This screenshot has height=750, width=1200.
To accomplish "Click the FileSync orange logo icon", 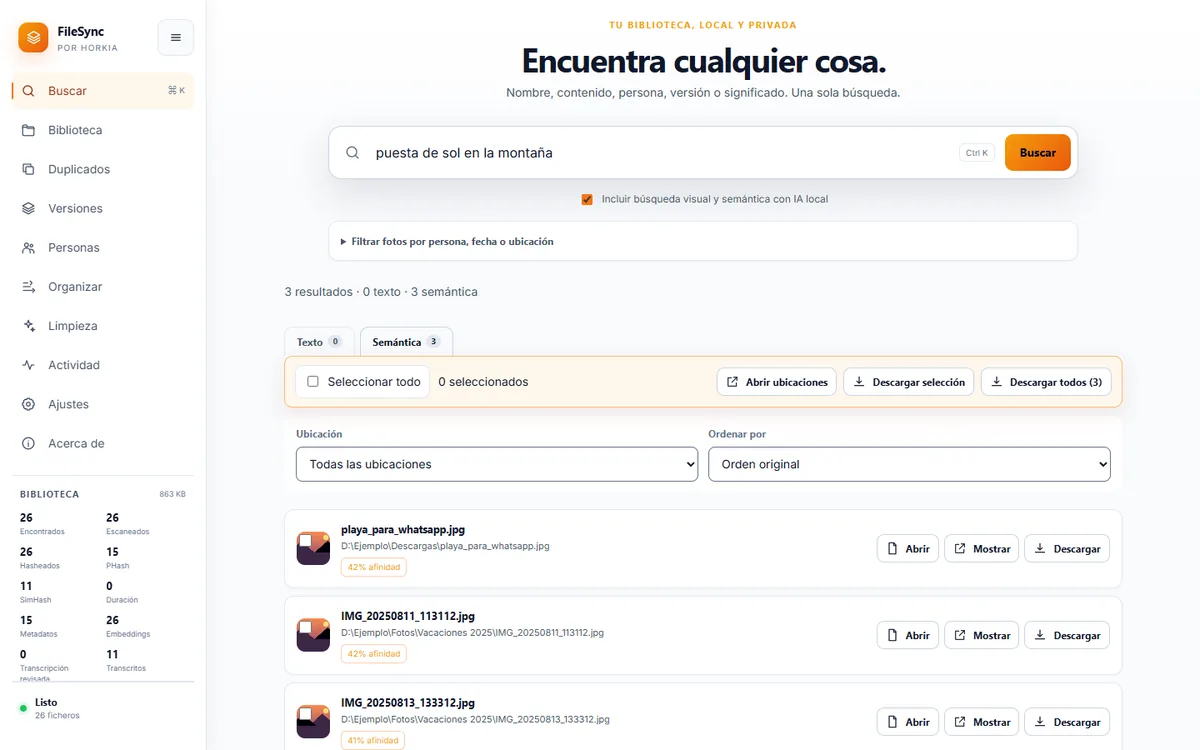I will 33,38.
